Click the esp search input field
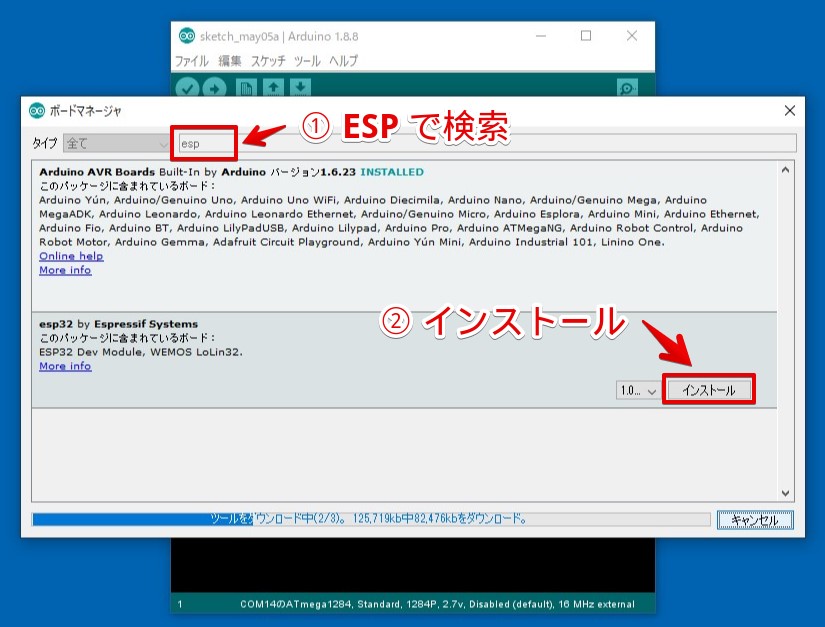Screen dimensions: 825x627 pyautogui.click(x=487, y=143)
